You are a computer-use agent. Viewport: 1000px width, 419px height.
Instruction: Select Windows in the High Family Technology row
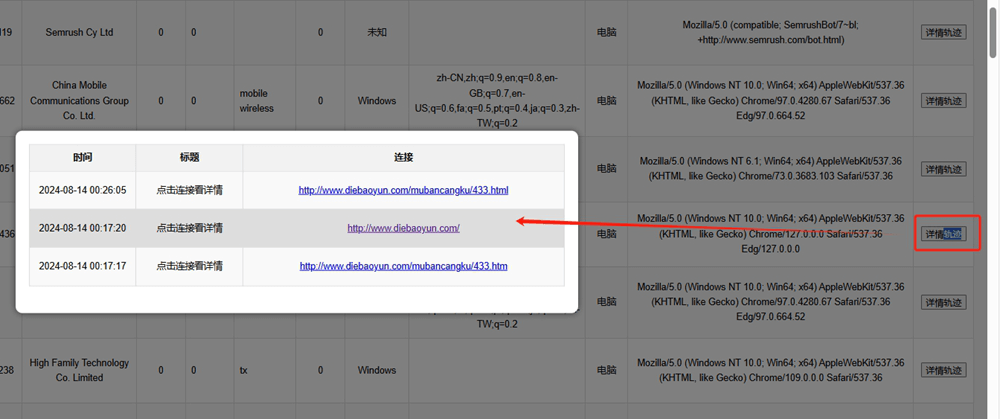[376, 371]
